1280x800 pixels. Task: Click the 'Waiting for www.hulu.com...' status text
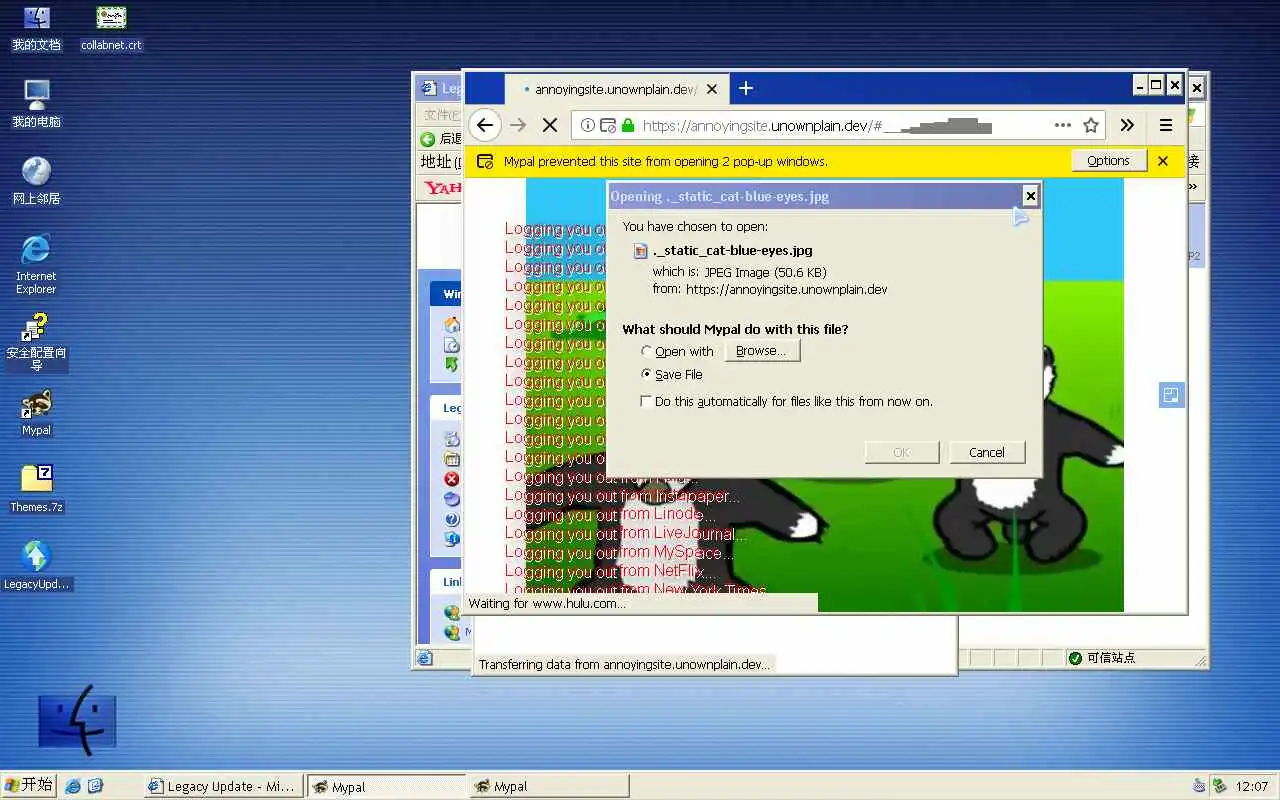tap(547, 603)
